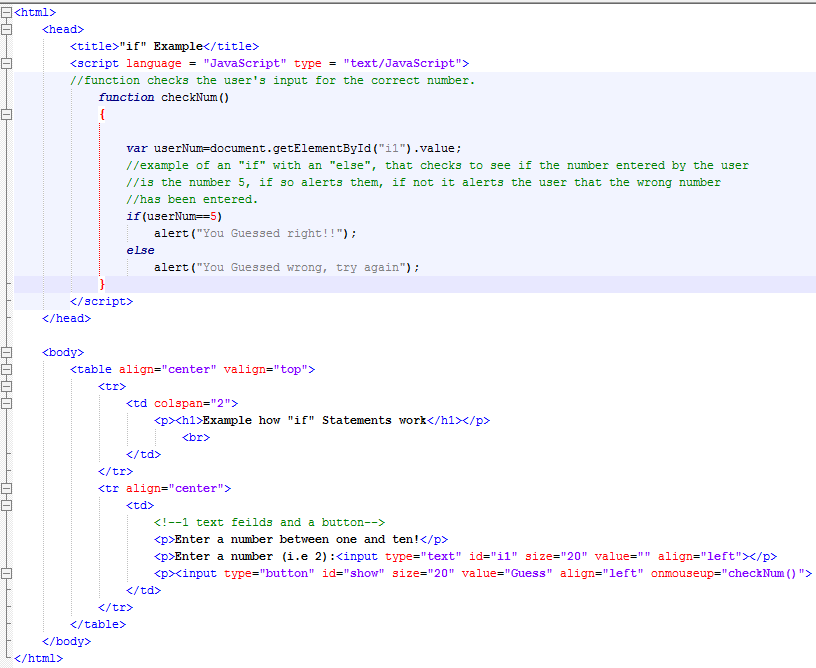The height and width of the screenshot is (668, 816).
Task: Click the </table> closing tag
Action: [x=98, y=624]
